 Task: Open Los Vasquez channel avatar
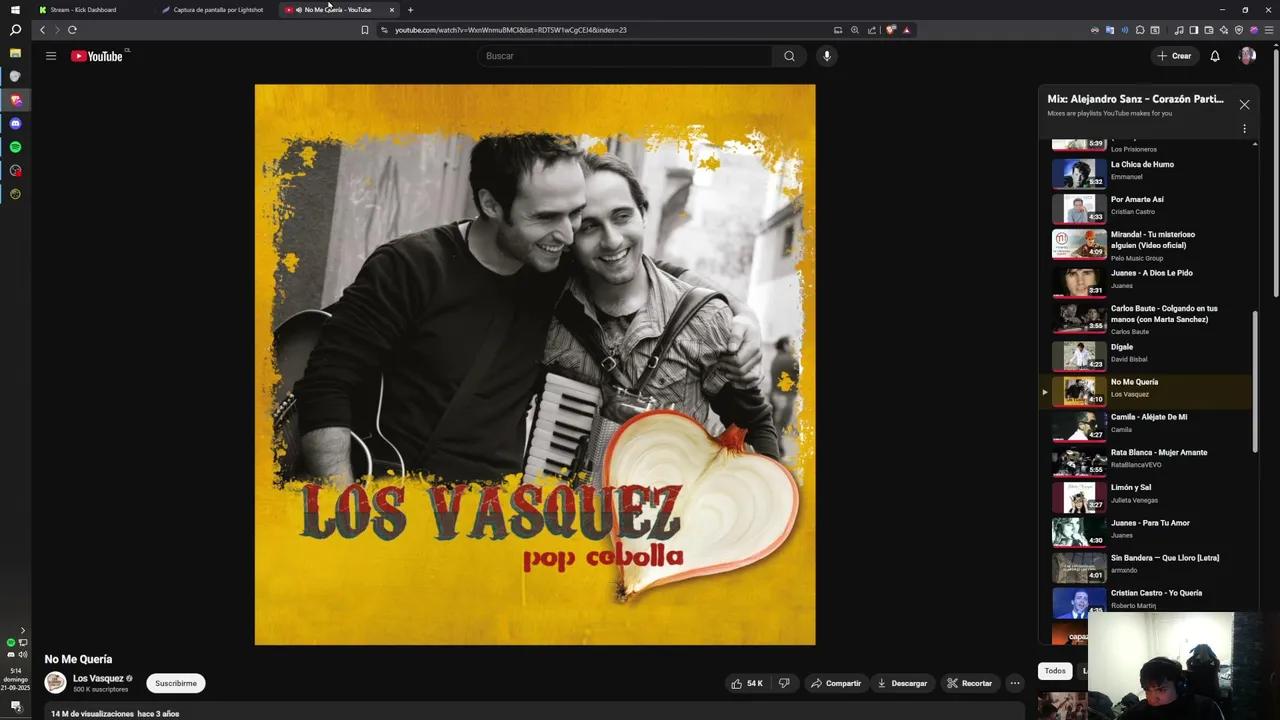[x=55, y=683]
